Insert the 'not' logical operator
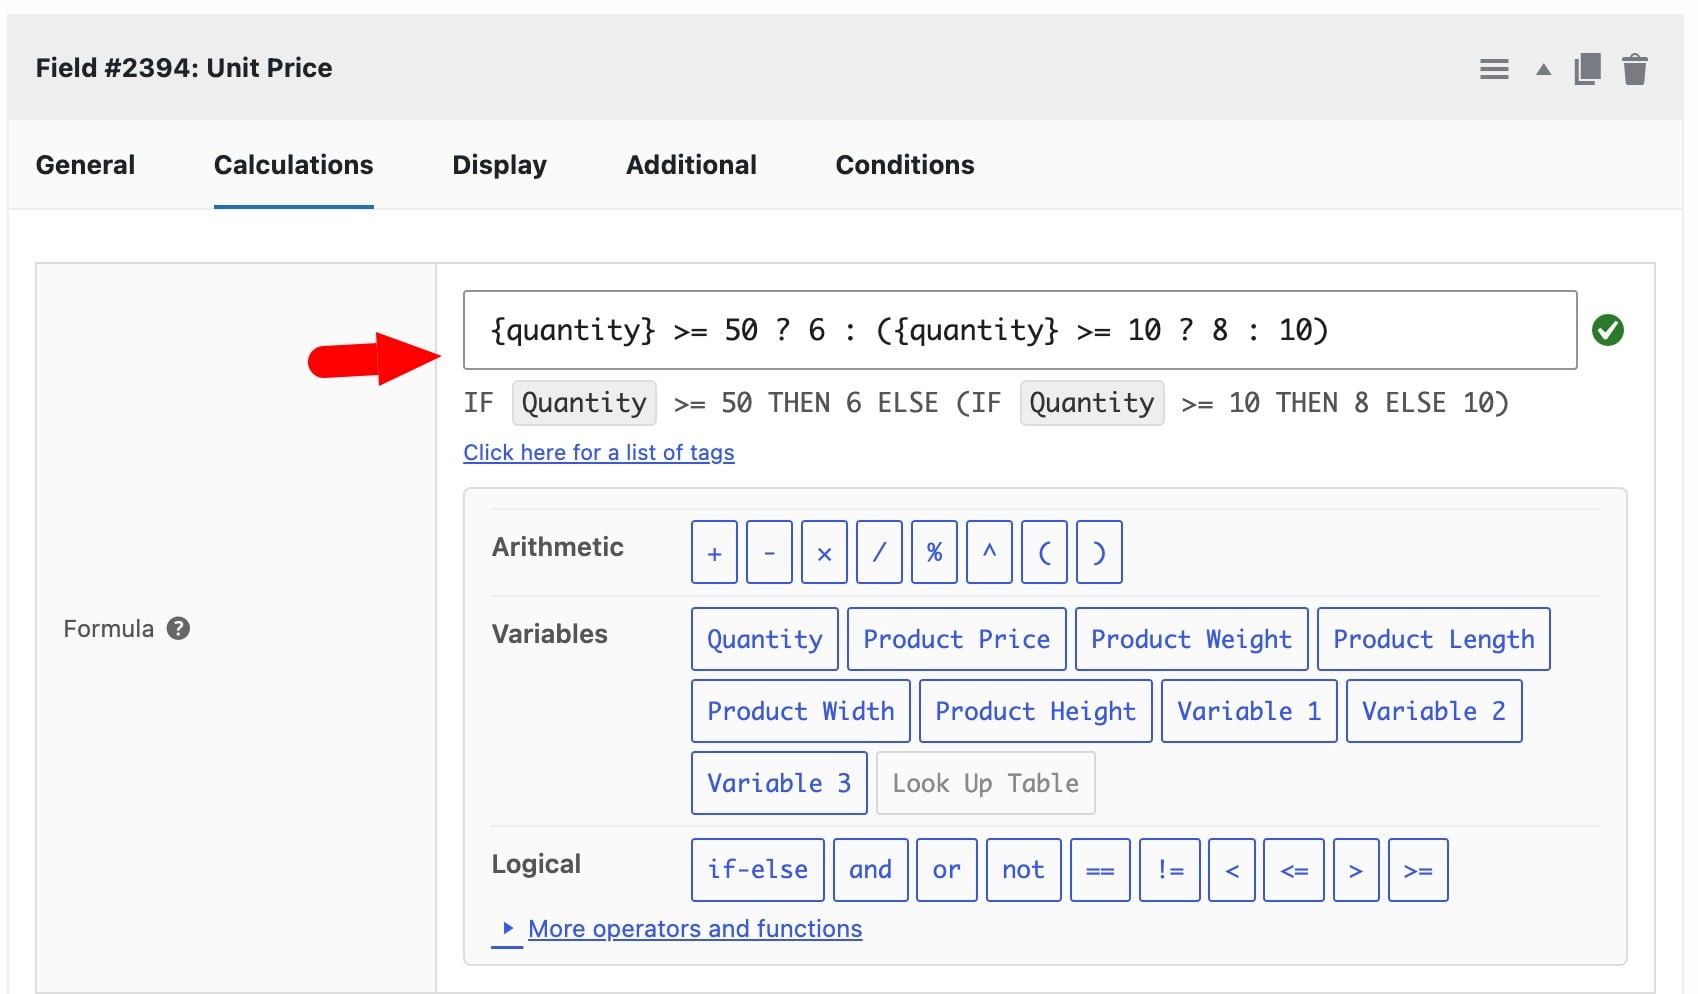 tap(1024, 870)
